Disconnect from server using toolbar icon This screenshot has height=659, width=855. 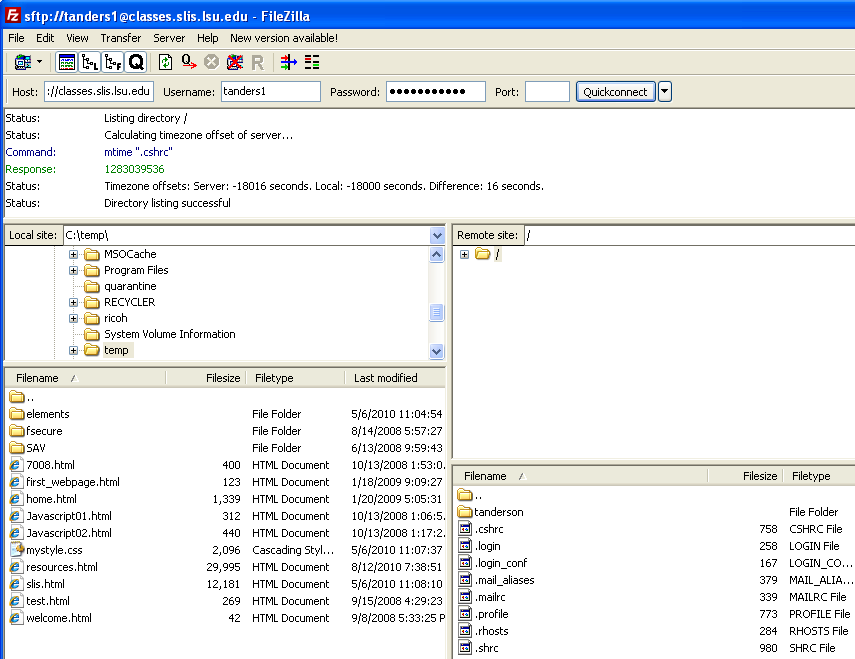234,62
